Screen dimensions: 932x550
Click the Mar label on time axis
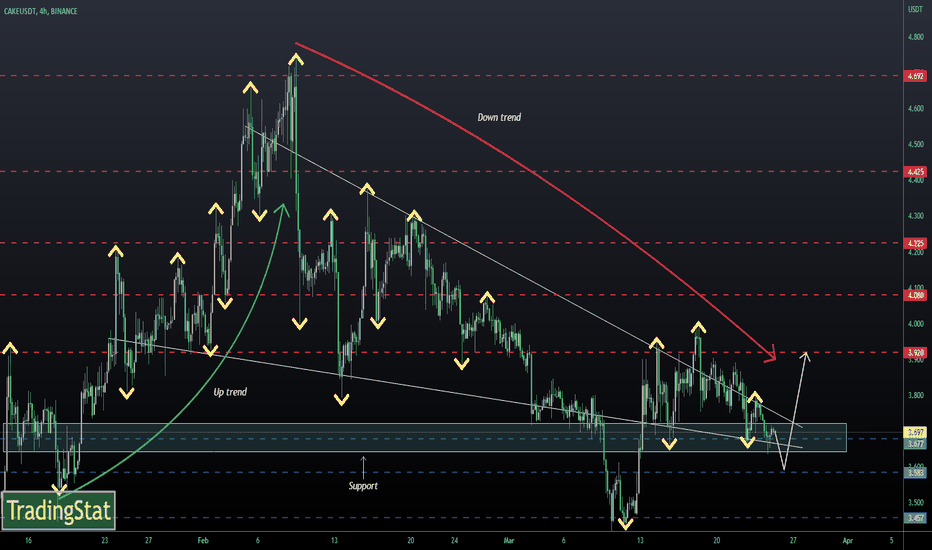pyautogui.click(x=509, y=540)
